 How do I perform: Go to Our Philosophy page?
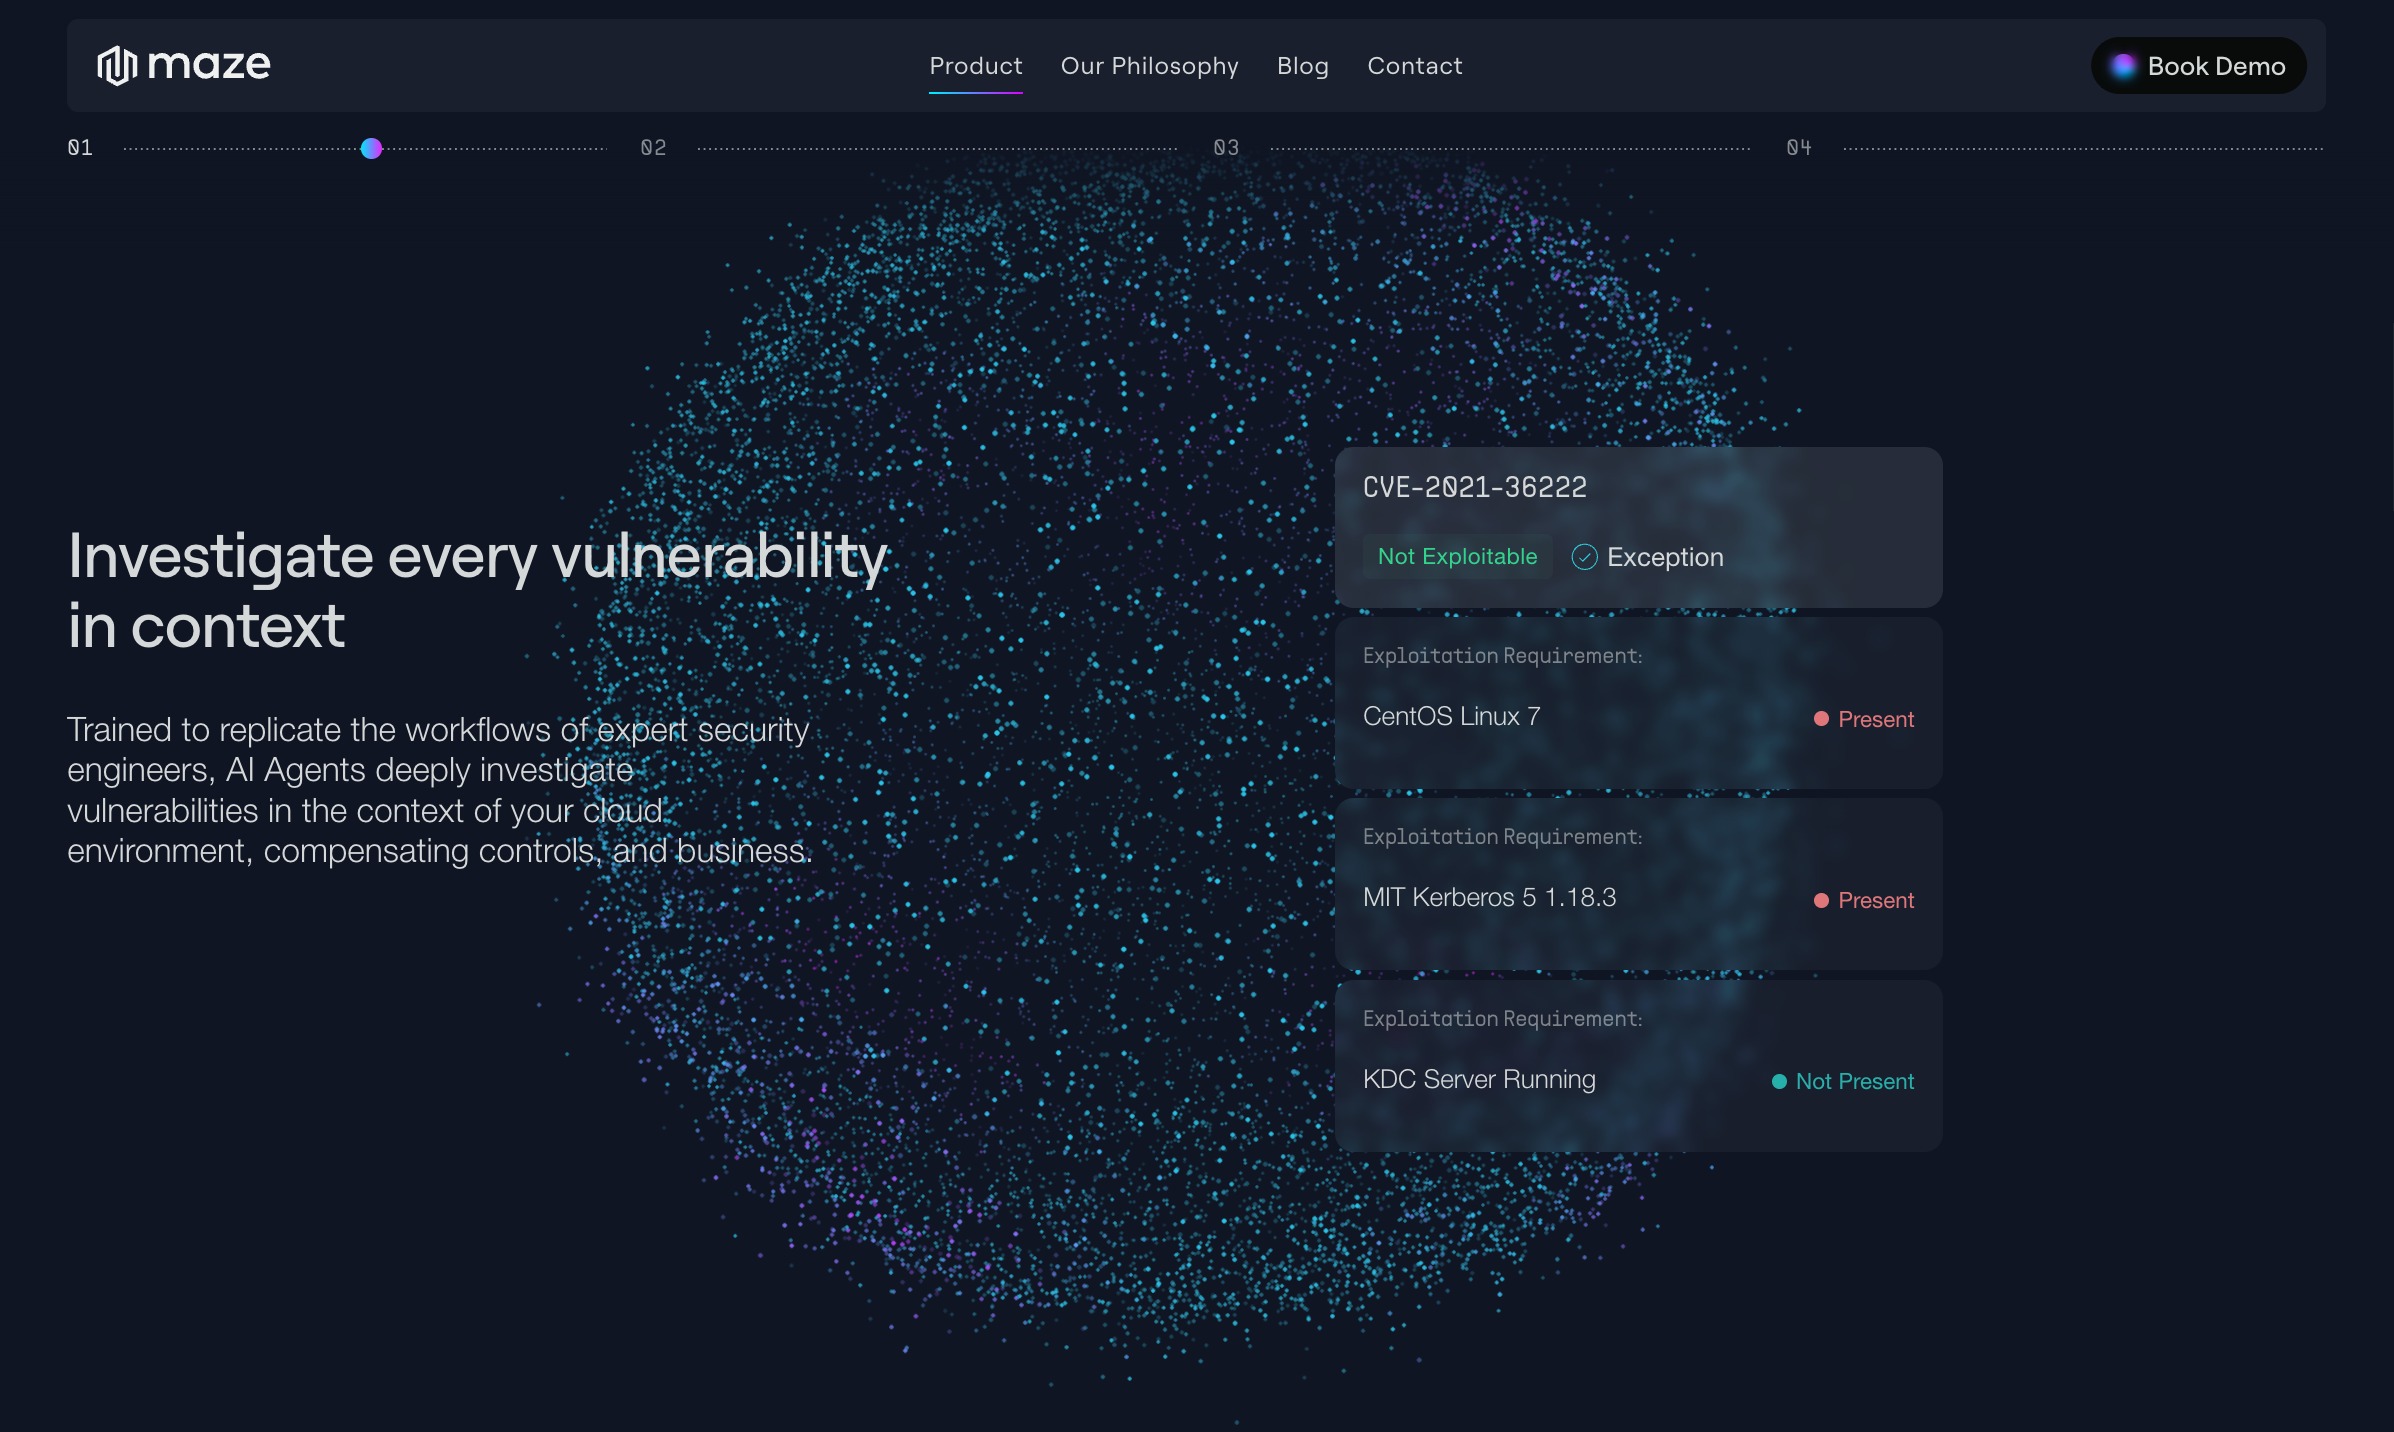1149,66
